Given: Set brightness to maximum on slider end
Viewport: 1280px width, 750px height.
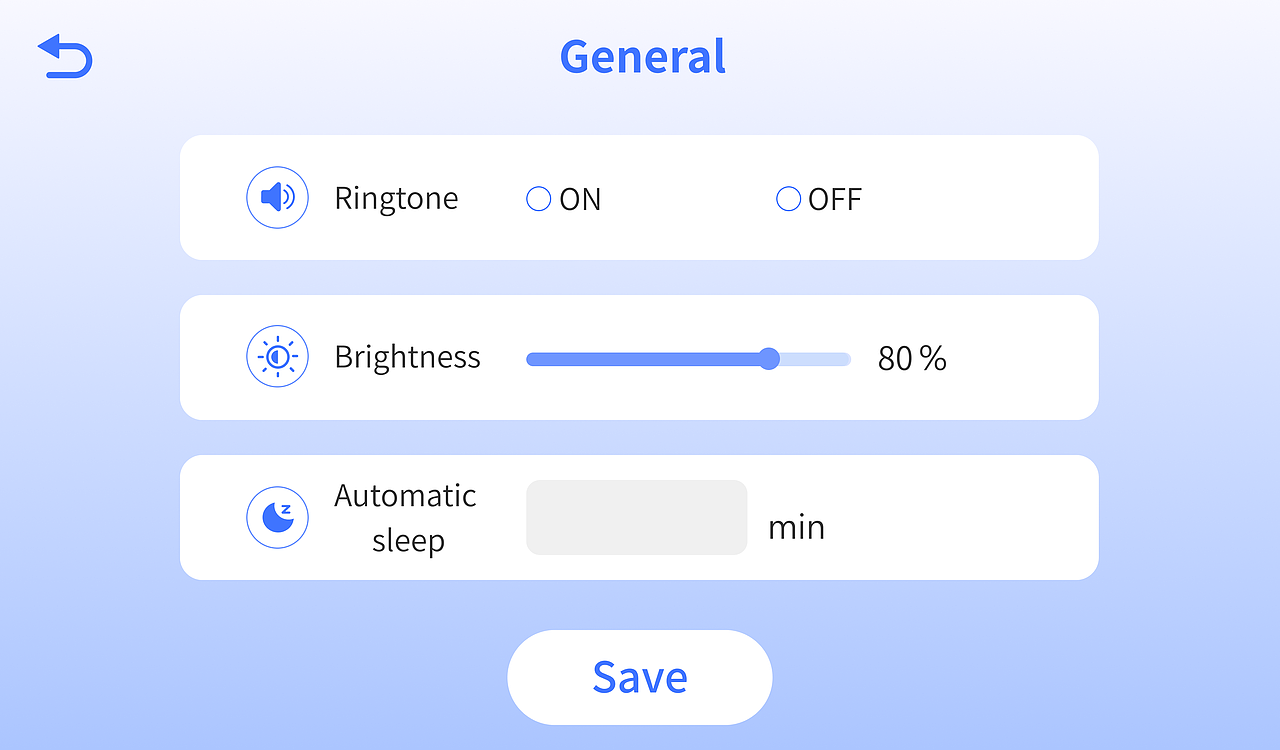Looking at the screenshot, I should (848, 359).
